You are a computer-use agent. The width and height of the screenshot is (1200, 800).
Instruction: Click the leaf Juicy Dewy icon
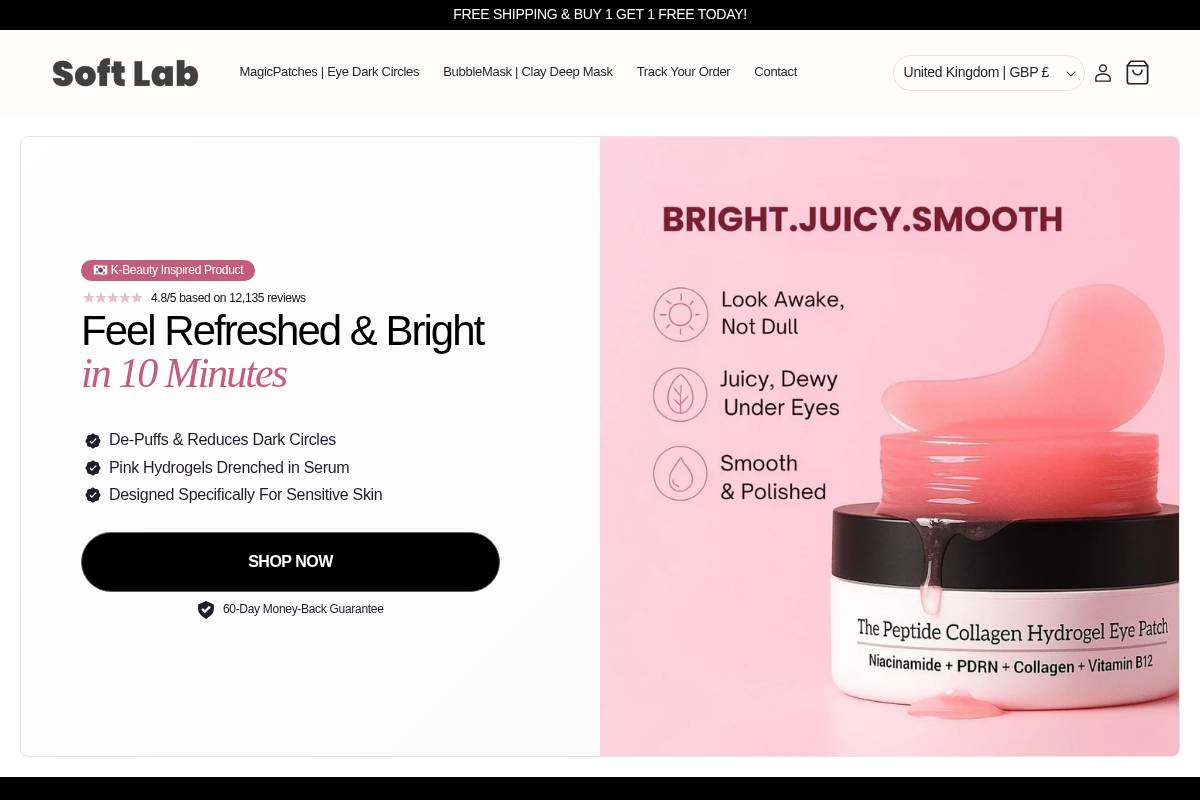(680, 394)
